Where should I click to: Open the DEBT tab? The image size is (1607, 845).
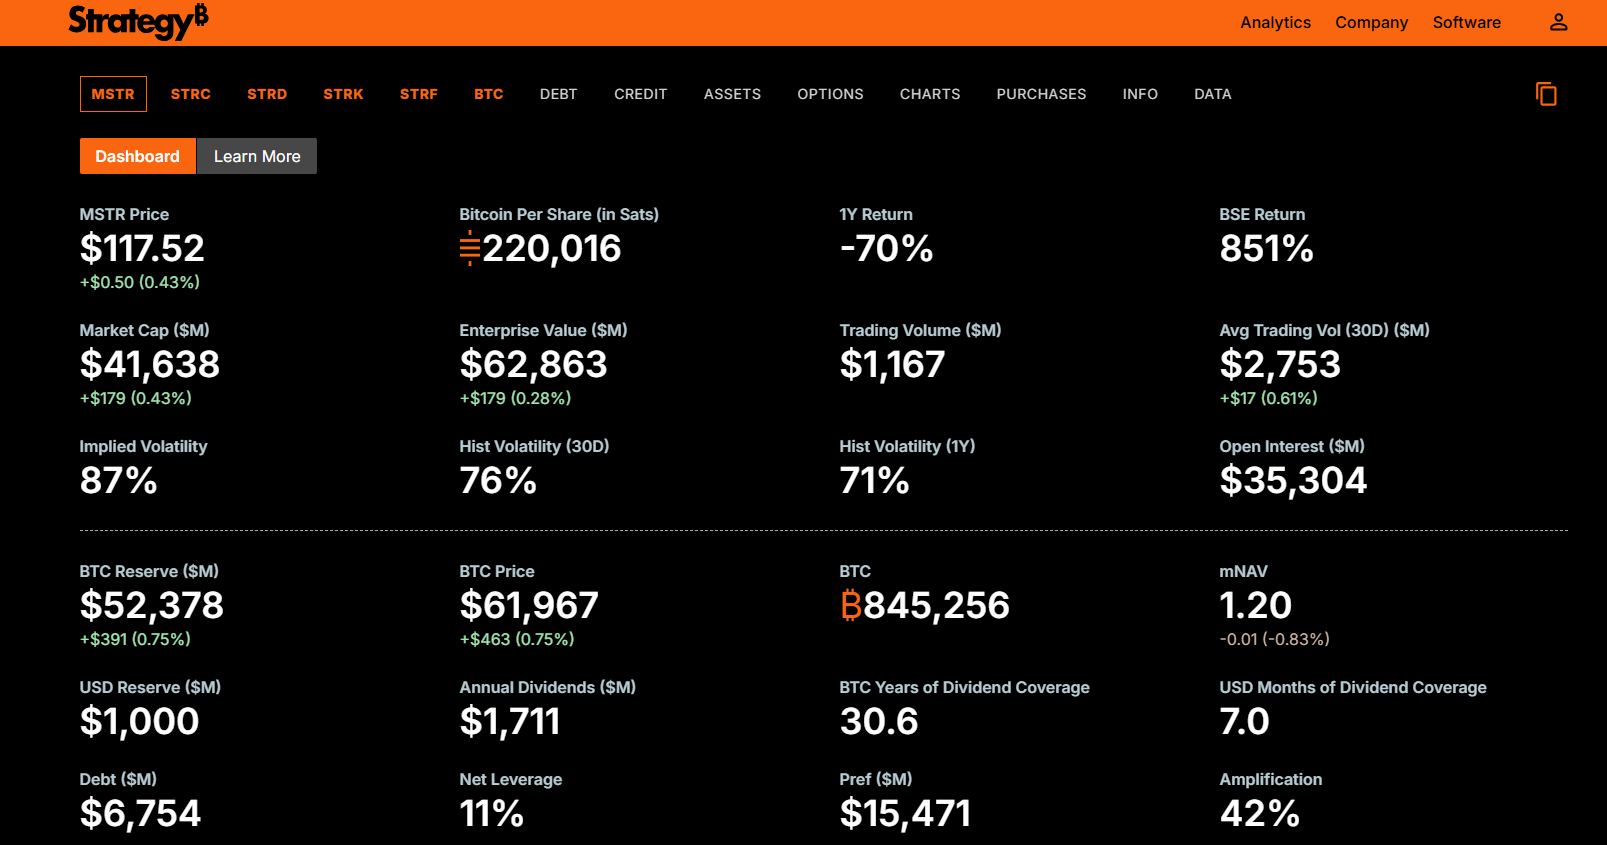click(x=558, y=94)
